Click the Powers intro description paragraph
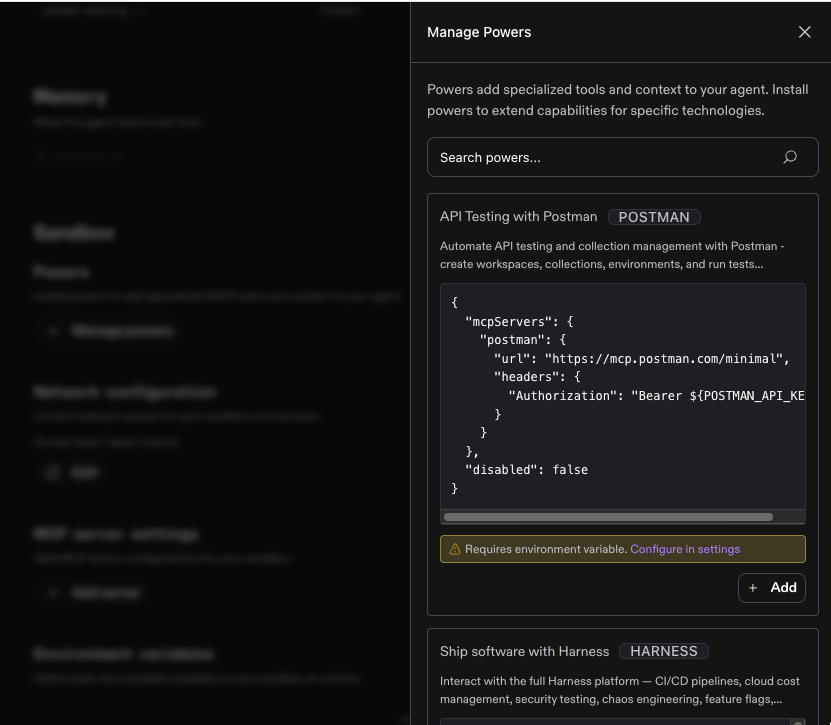831x725 pixels. pos(617,100)
